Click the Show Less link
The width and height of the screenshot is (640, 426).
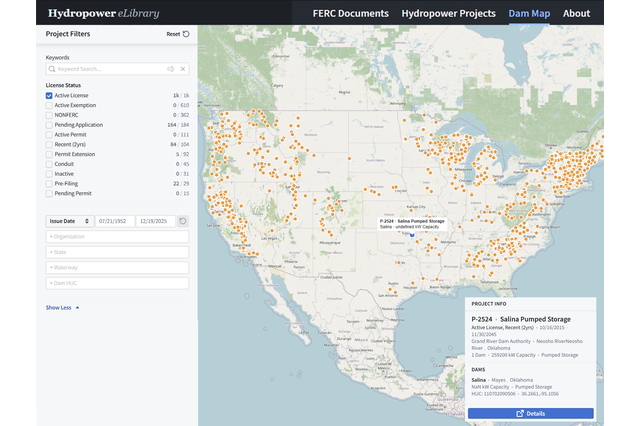[58, 308]
